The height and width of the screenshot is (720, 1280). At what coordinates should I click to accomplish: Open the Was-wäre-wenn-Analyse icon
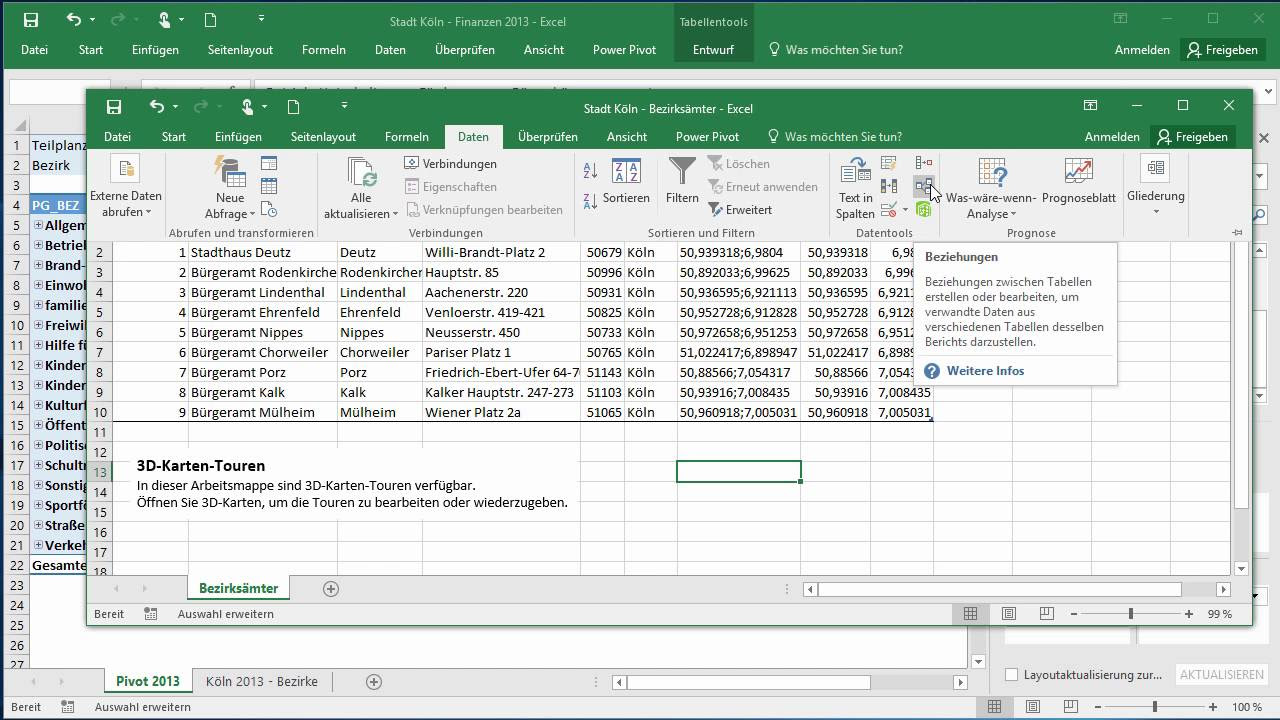coord(991,172)
